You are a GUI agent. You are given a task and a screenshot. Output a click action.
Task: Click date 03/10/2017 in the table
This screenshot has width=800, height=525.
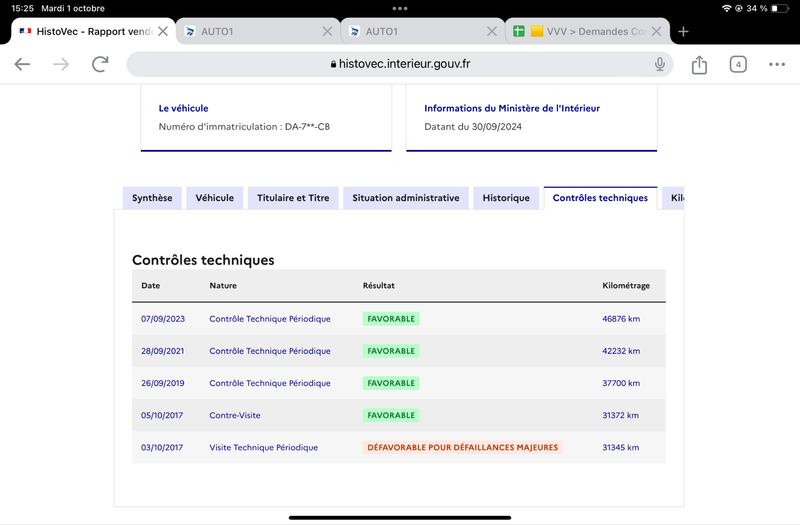(x=162, y=447)
